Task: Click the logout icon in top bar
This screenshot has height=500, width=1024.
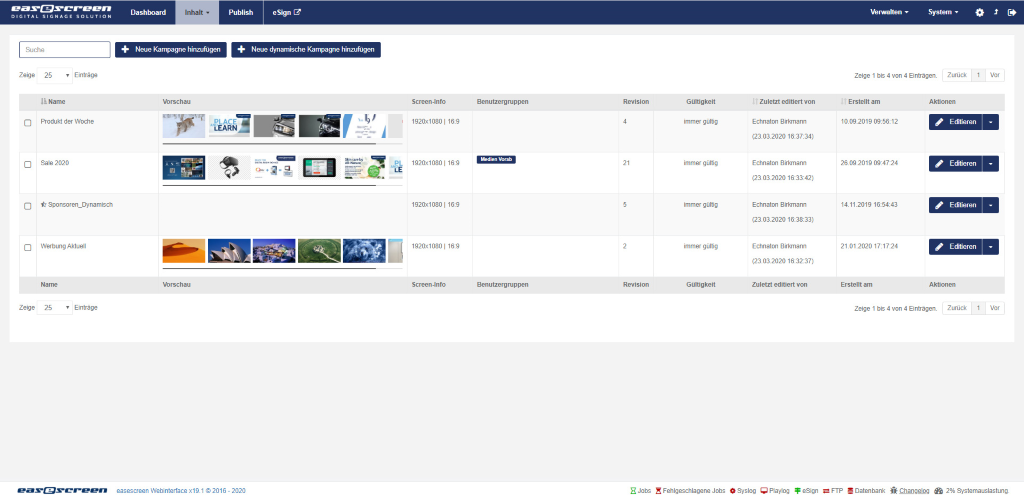Action: pyautogui.click(x=1011, y=13)
